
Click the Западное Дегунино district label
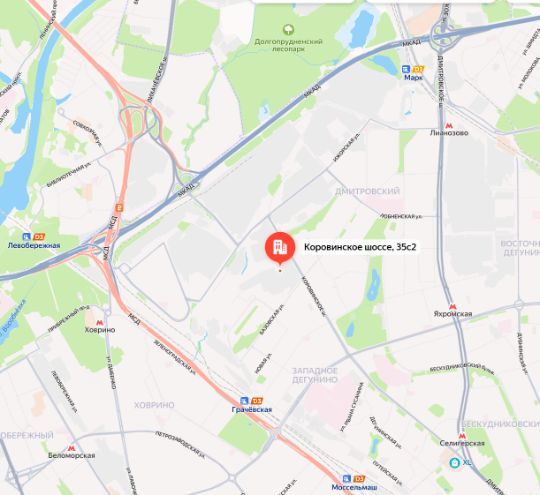pyautogui.click(x=315, y=375)
